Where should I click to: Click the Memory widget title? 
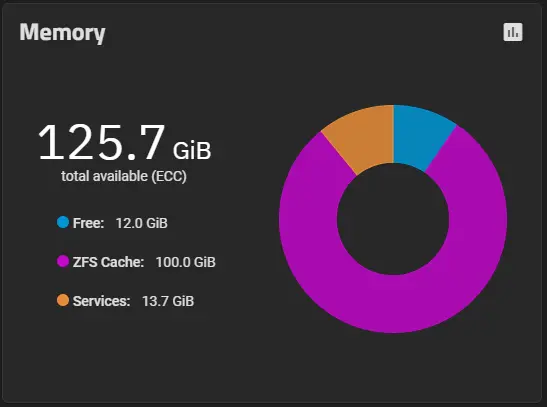pyautogui.click(x=62, y=33)
